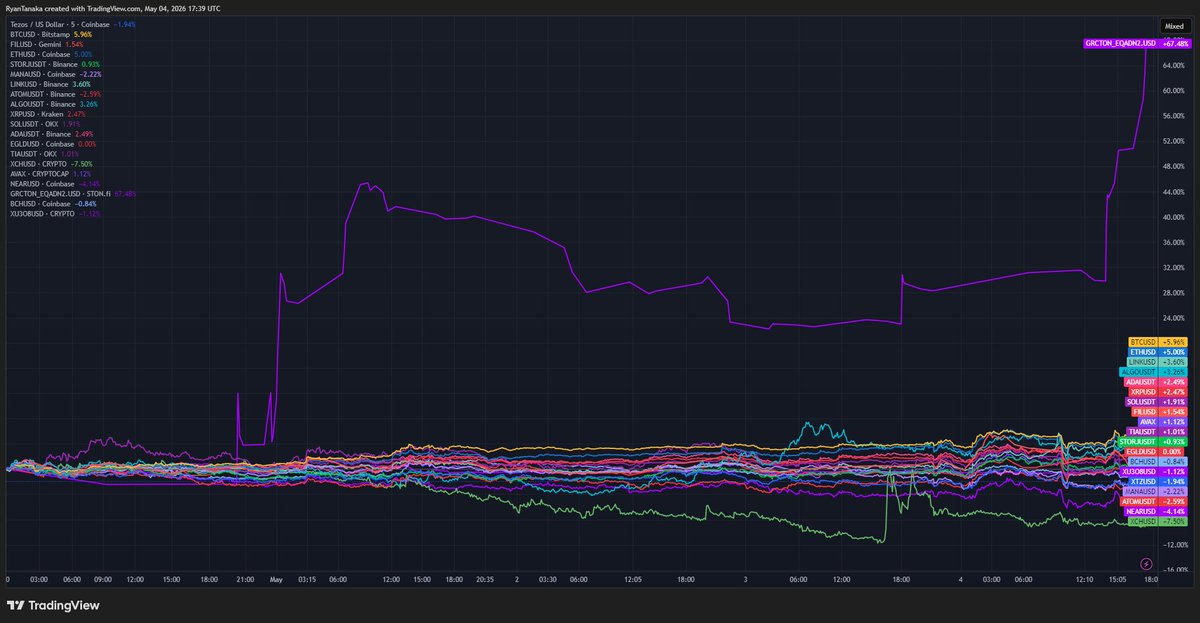Image resolution: width=1200 pixels, height=623 pixels.
Task: Click the FILUSD +1.54% price scale label
Action: tap(1160, 412)
